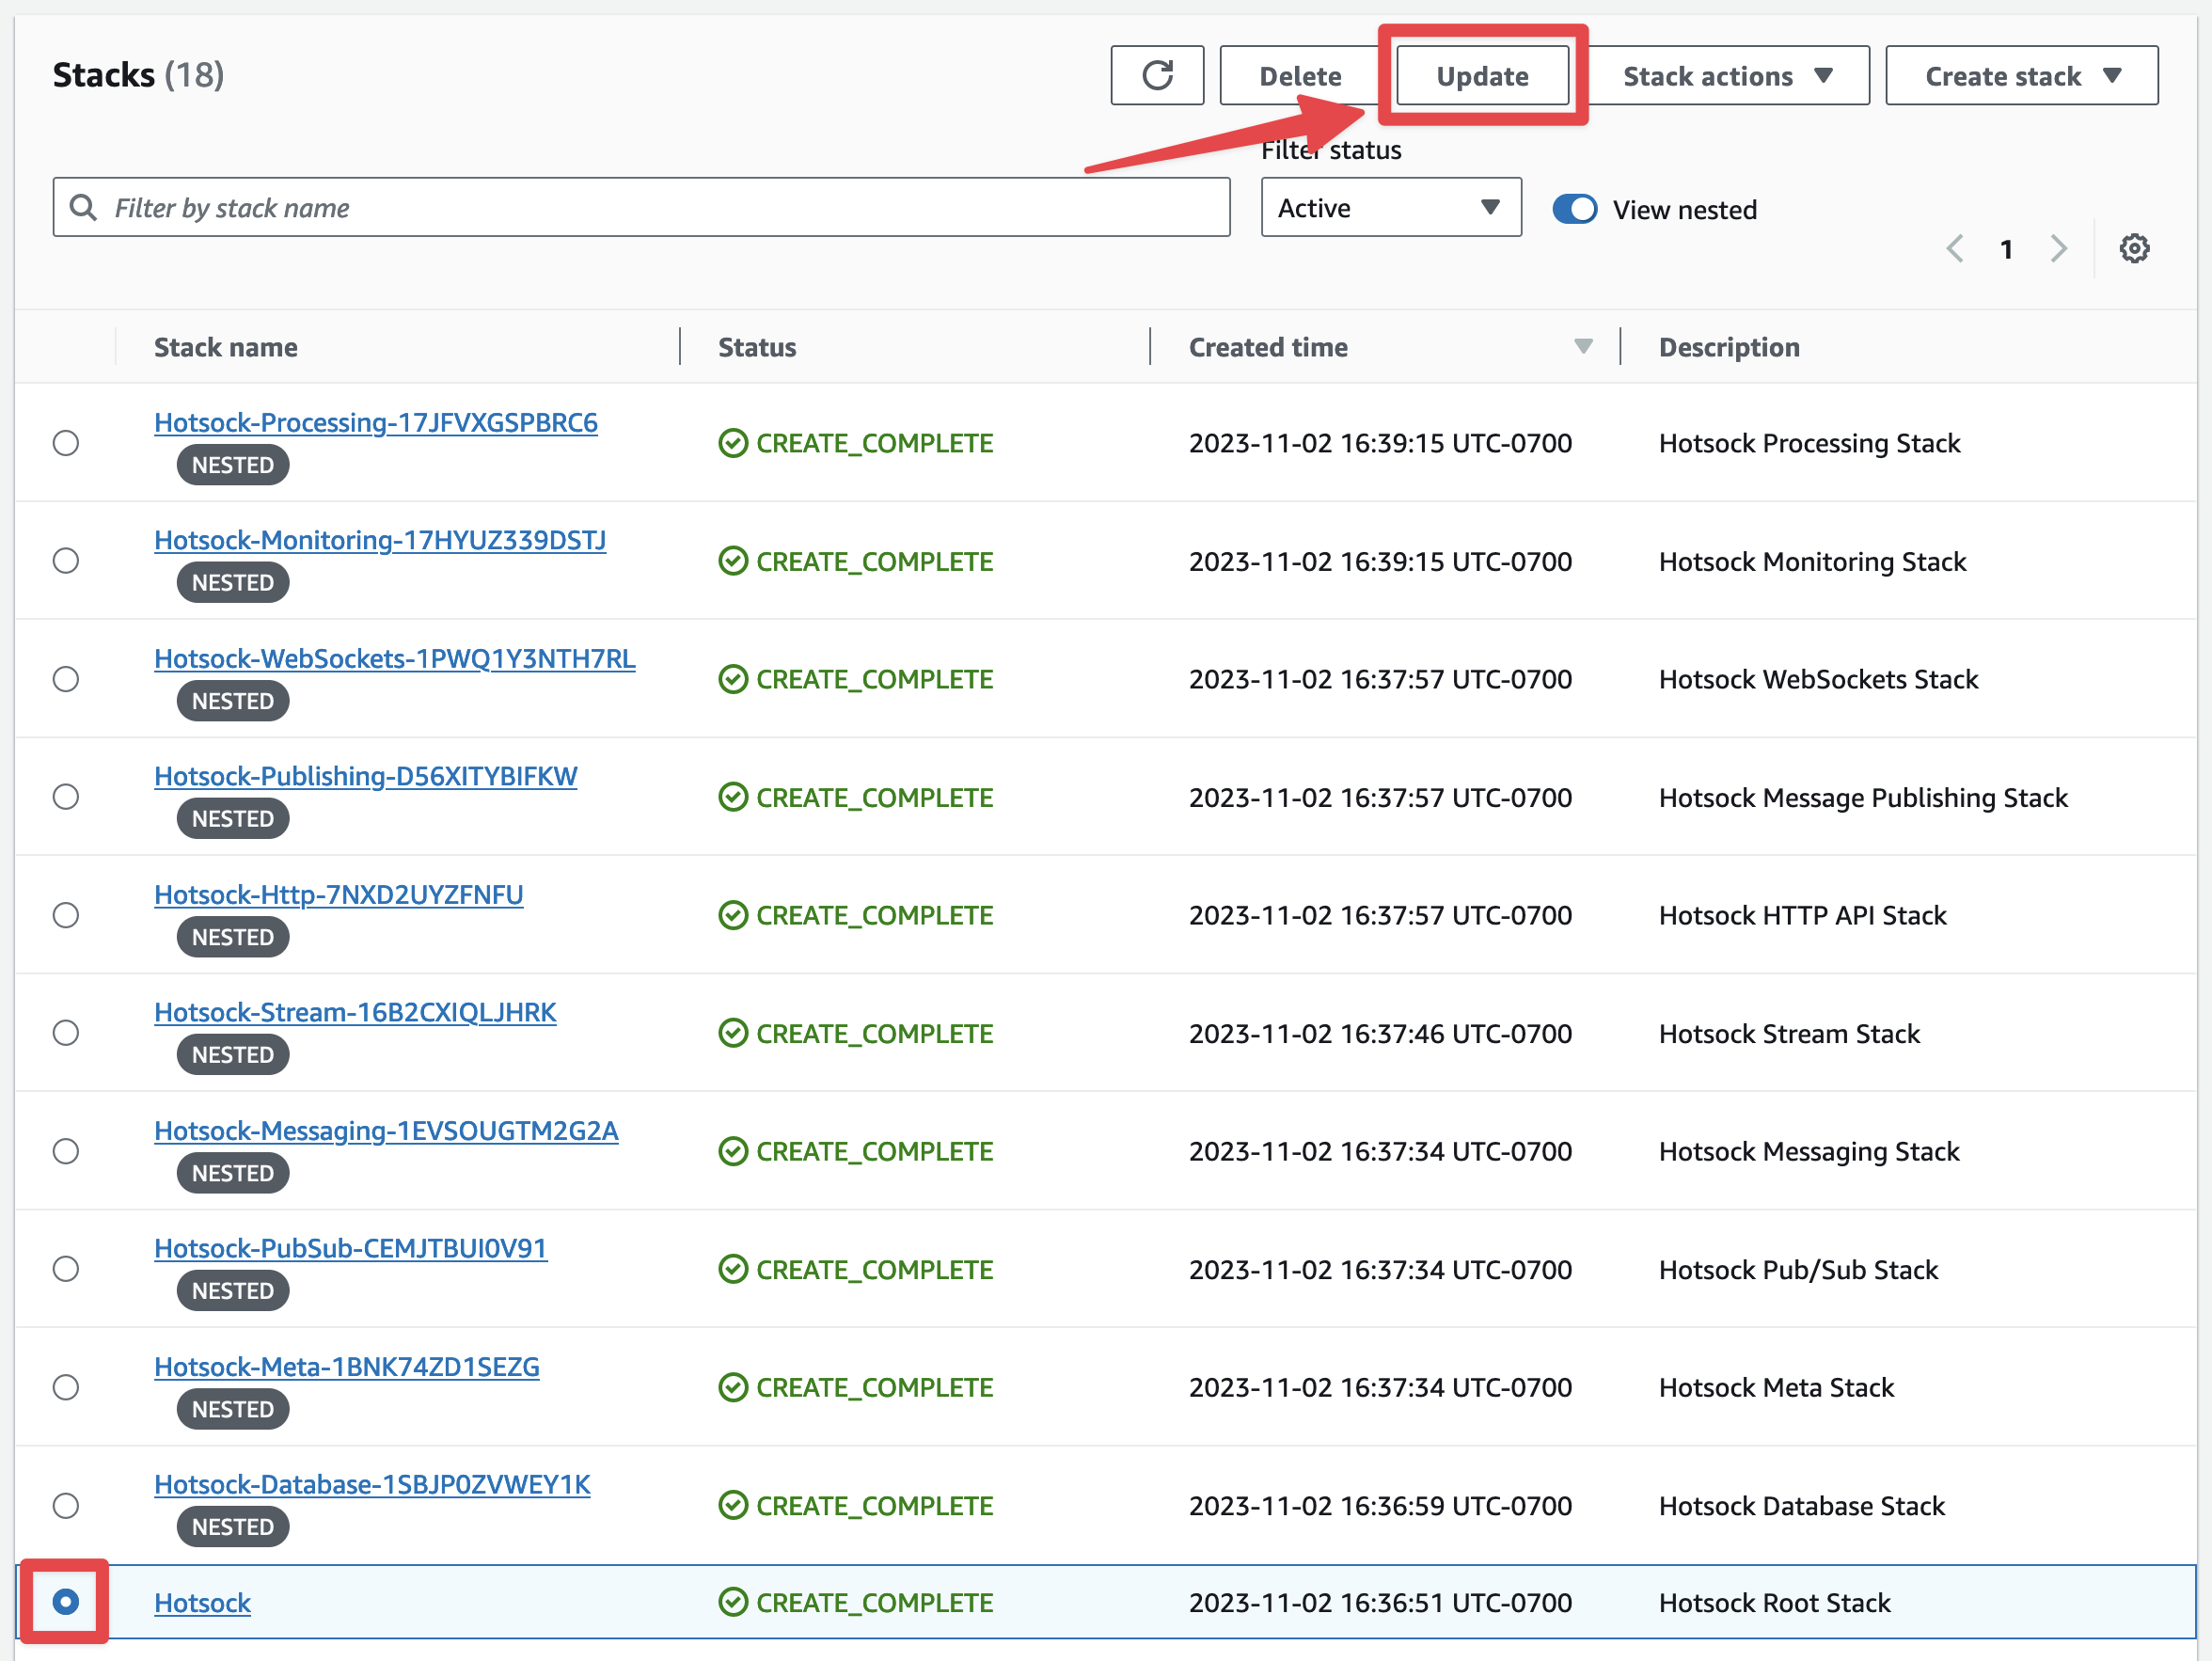Select Hotsock-Processing stack radio button
The height and width of the screenshot is (1661, 2212).
66,443
